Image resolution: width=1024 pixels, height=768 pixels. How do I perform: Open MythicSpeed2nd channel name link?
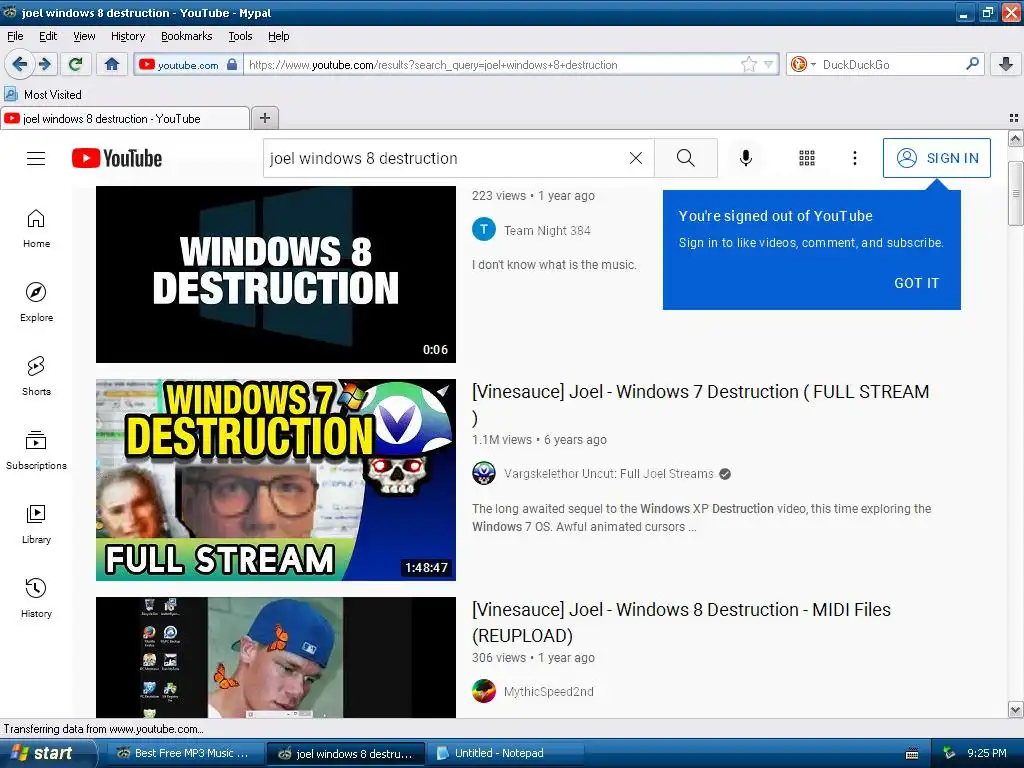tap(549, 692)
